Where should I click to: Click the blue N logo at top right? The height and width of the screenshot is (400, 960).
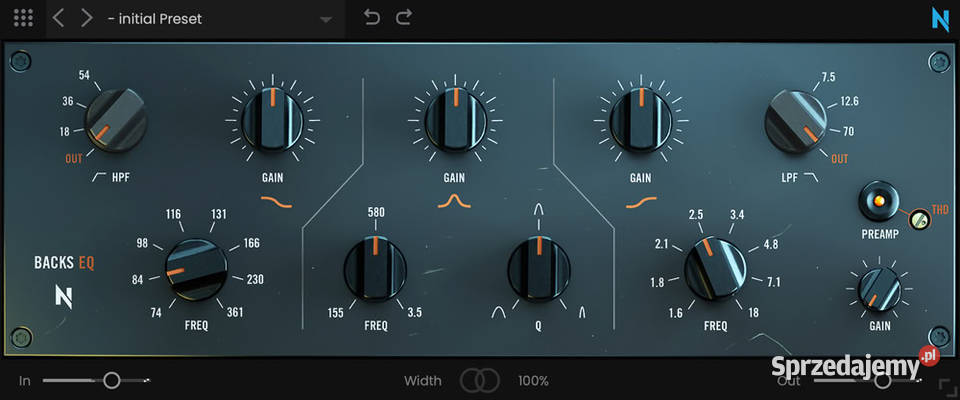[x=940, y=20]
